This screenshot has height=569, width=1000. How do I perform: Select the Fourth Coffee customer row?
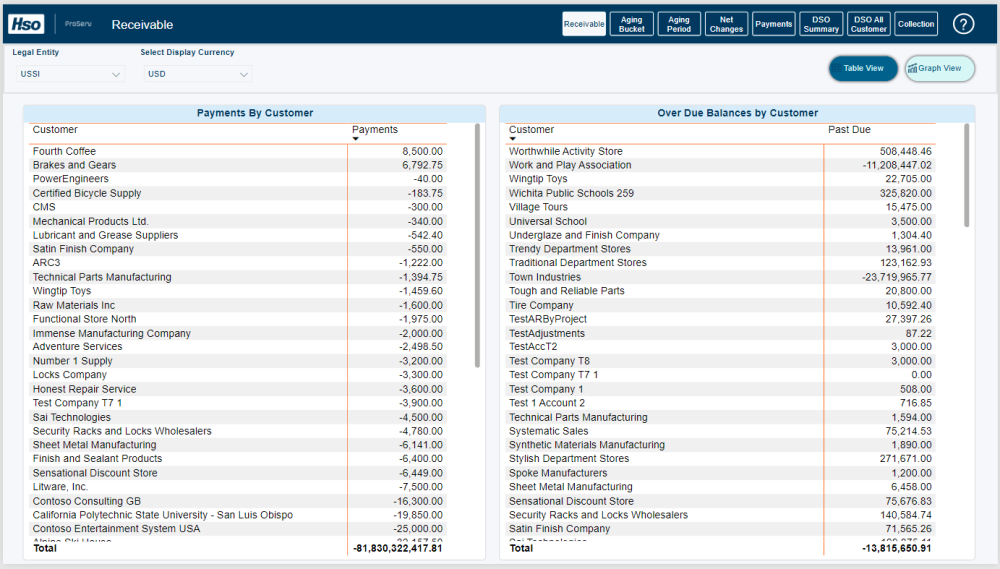pos(65,152)
